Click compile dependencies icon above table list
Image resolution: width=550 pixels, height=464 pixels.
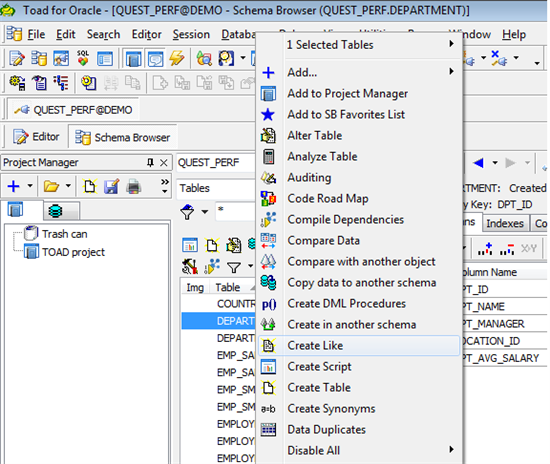click(x=212, y=267)
